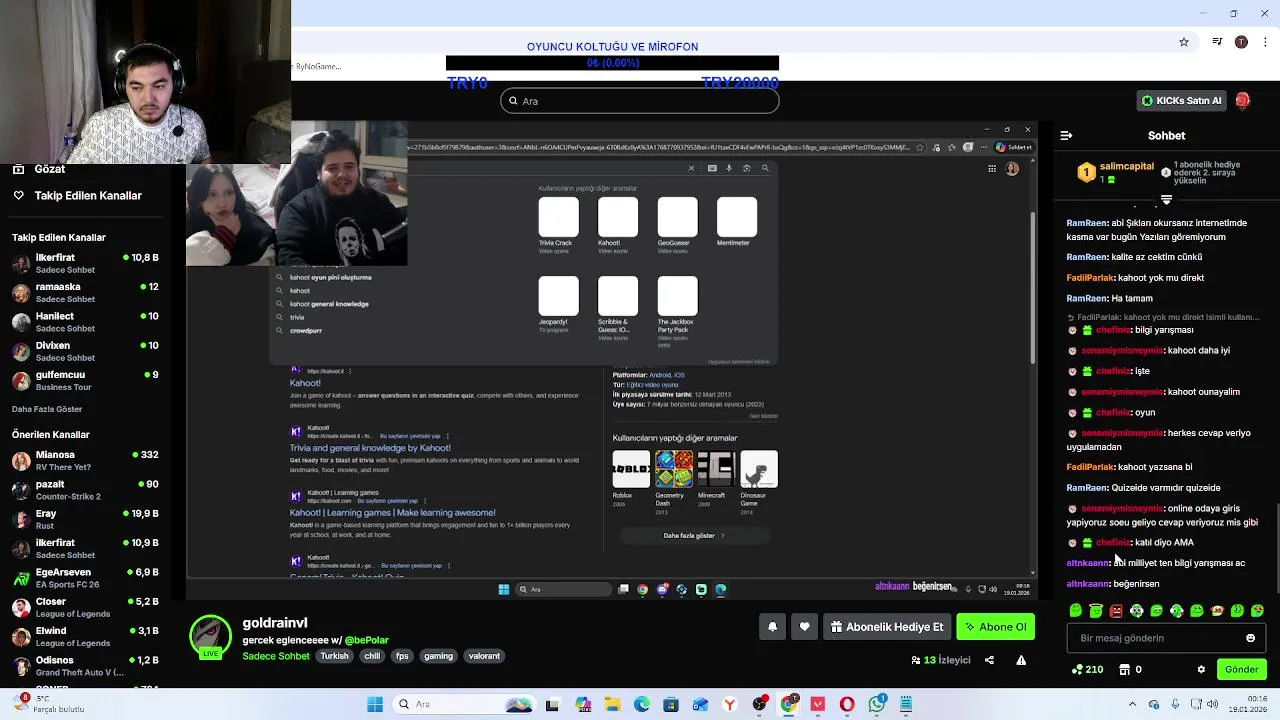Click the 13 İzleyici viewer count
This screenshot has height=720, width=1280.
coord(940,660)
